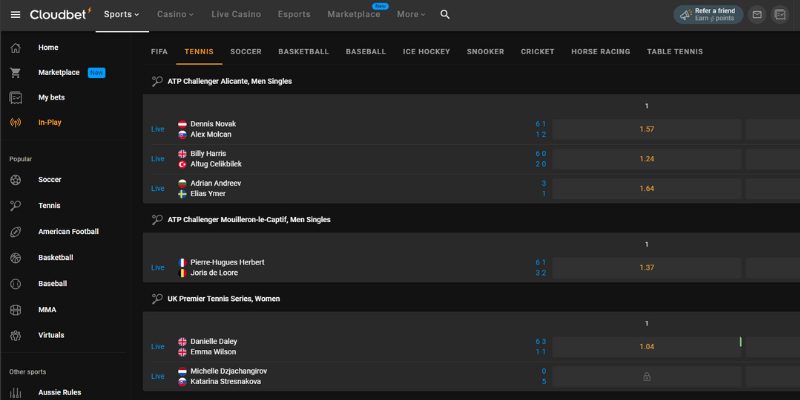Click the American Football icon
800x400 pixels.
(x=16, y=232)
